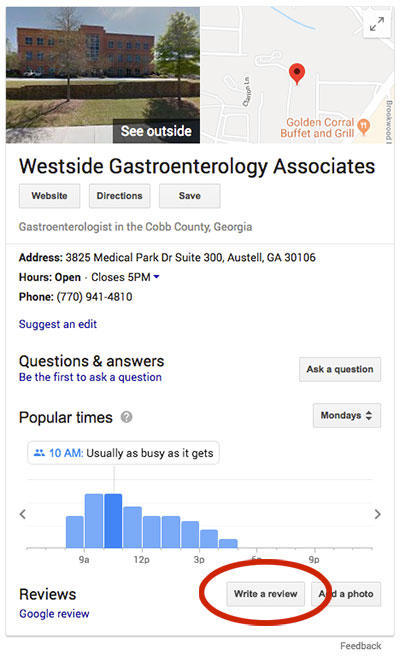Image resolution: width=400 pixels, height=656 pixels.
Task: Open the Mondays day selector
Action: tap(346, 415)
